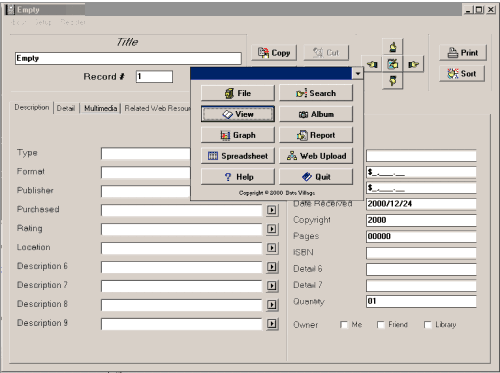The width and height of the screenshot is (500, 373).
Task: Click the hand pointing down navigation icon
Action: (393, 81)
